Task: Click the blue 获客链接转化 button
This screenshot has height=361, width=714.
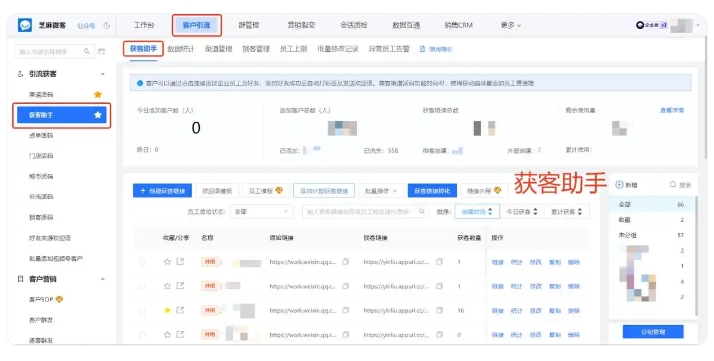Action: [x=432, y=191]
